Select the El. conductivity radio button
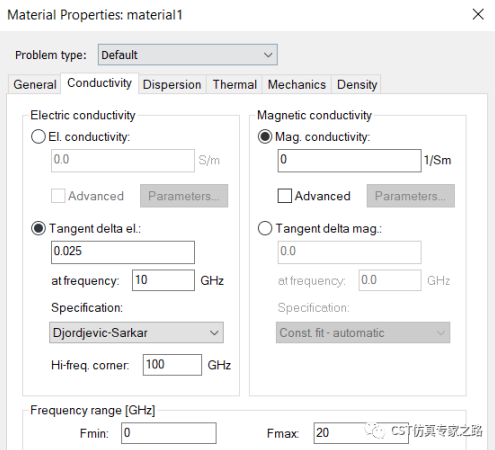The width and height of the screenshot is (495, 450). (38, 137)
